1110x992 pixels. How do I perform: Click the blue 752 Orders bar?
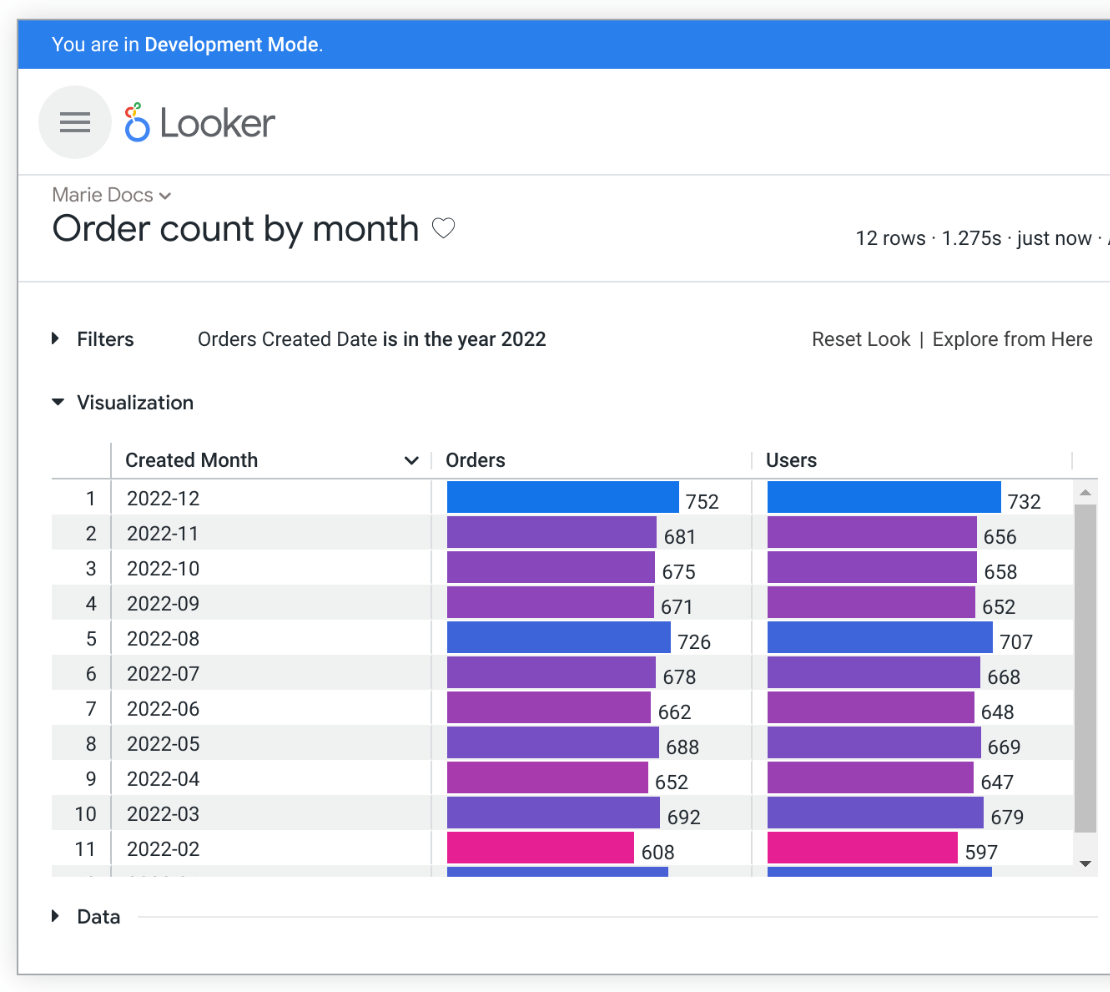[563, 497]
